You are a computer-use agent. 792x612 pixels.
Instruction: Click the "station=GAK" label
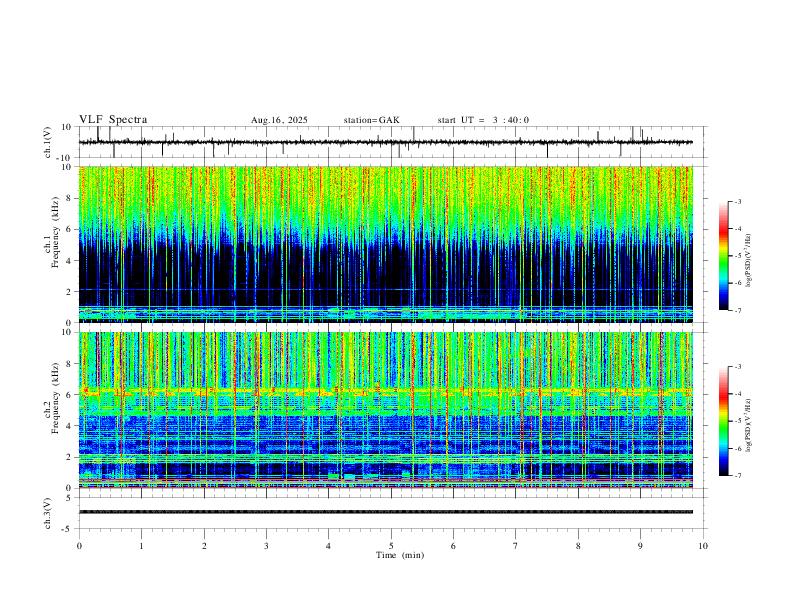[x=371, y=120]
